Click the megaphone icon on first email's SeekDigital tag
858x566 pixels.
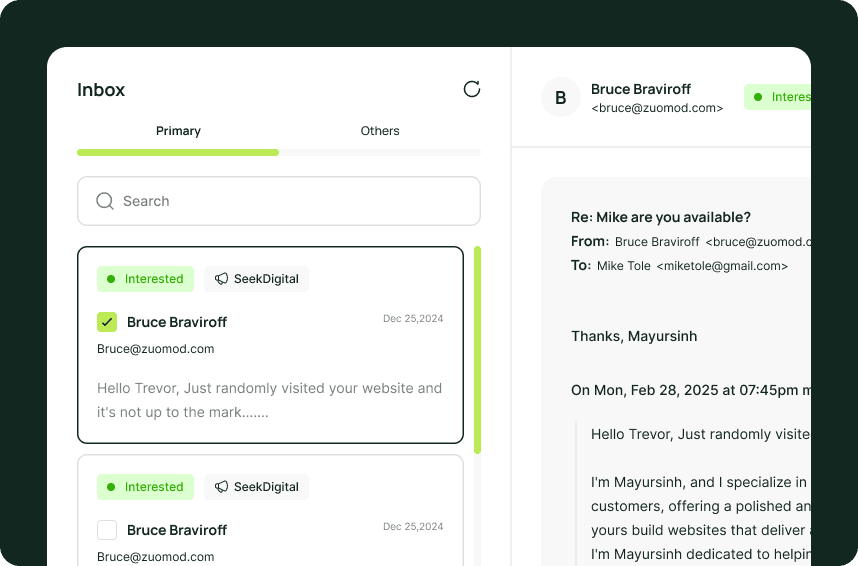[x=221, y=279]
